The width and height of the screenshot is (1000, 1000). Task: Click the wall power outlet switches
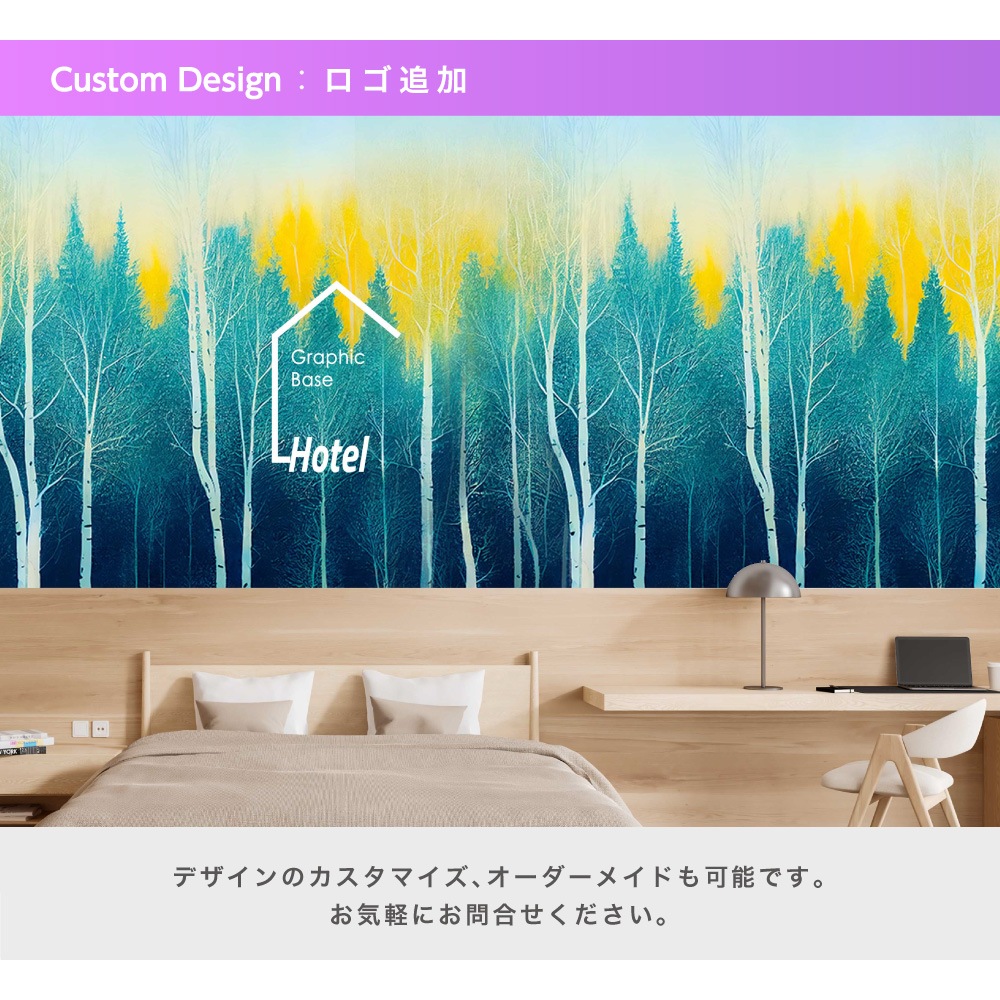pos(91,728)
